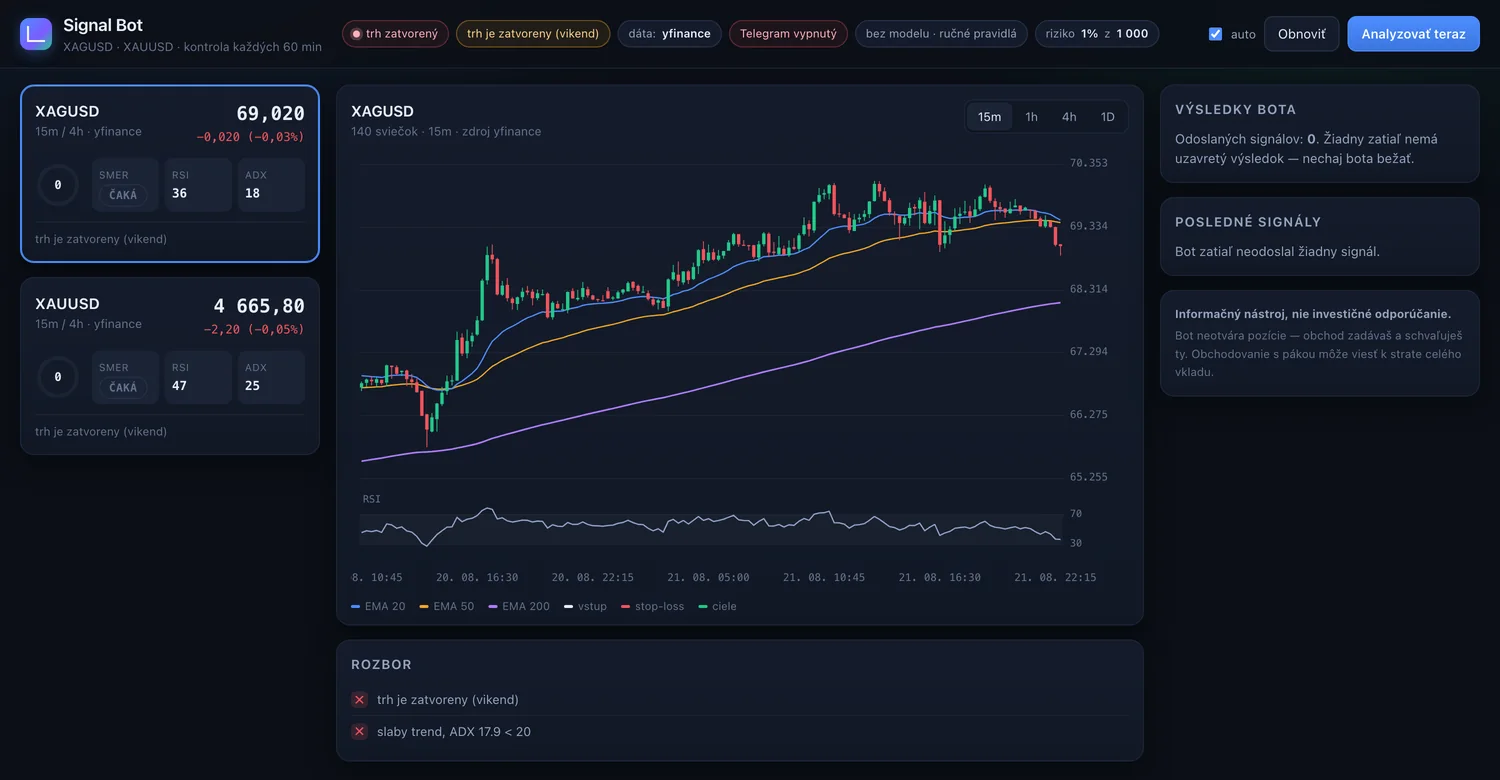
Task: Select the XAUUSD instrument card
Action: pyautogui.click(x=170, y=366)
